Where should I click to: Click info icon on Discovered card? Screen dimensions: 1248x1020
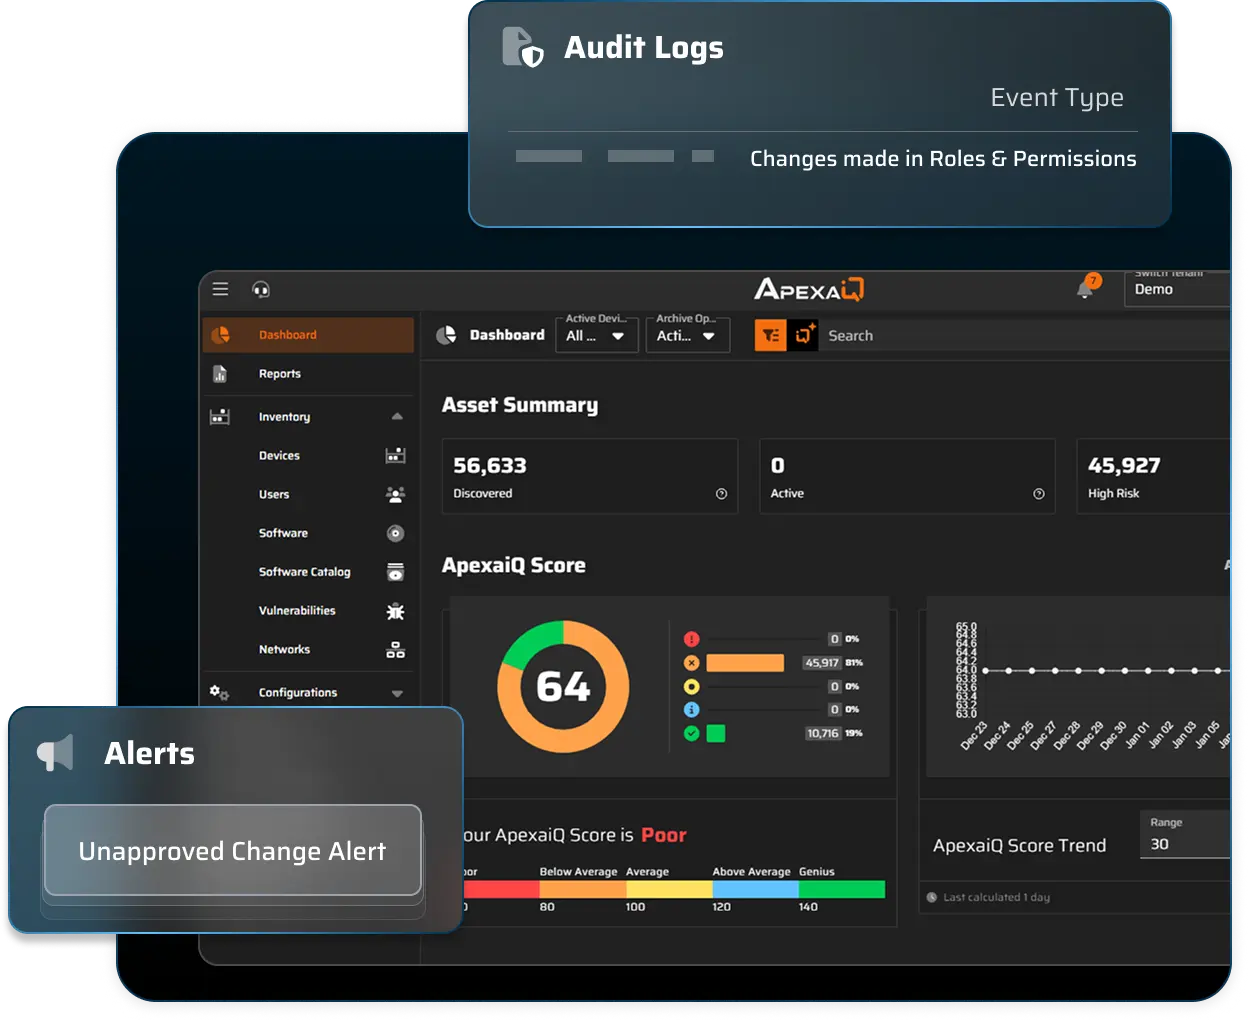[x=721, y=494]
